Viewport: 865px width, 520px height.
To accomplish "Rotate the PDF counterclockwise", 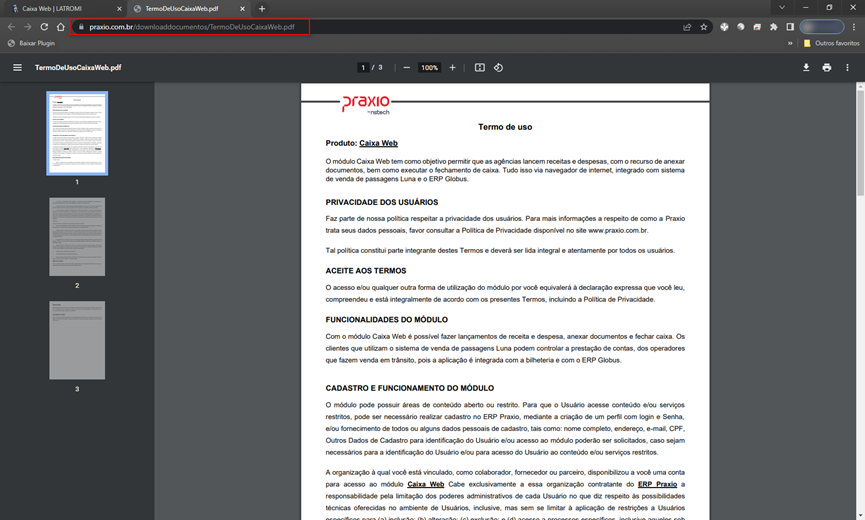I will 498,67.
